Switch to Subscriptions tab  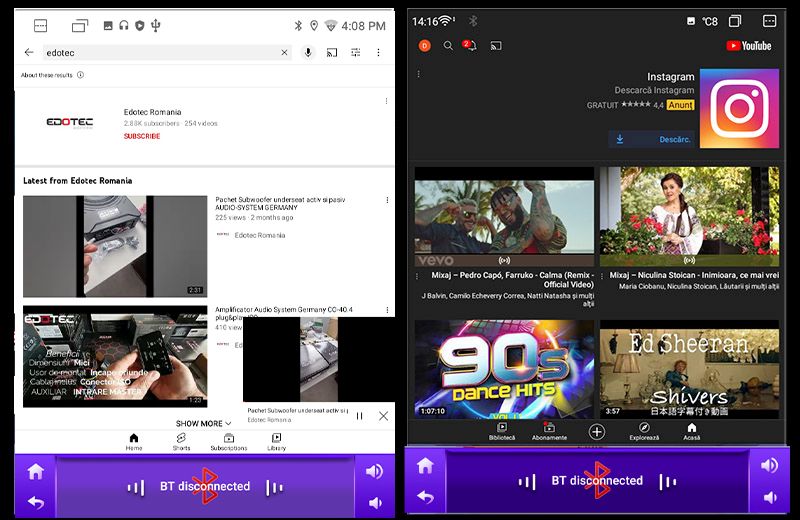point(229,441)
